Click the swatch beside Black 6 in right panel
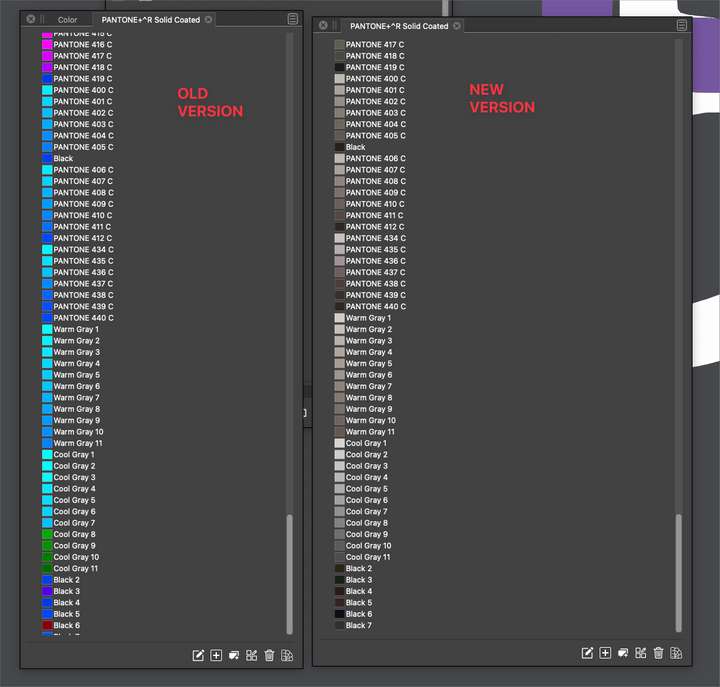Screen dimensions: 720x687 coord(339,614)
